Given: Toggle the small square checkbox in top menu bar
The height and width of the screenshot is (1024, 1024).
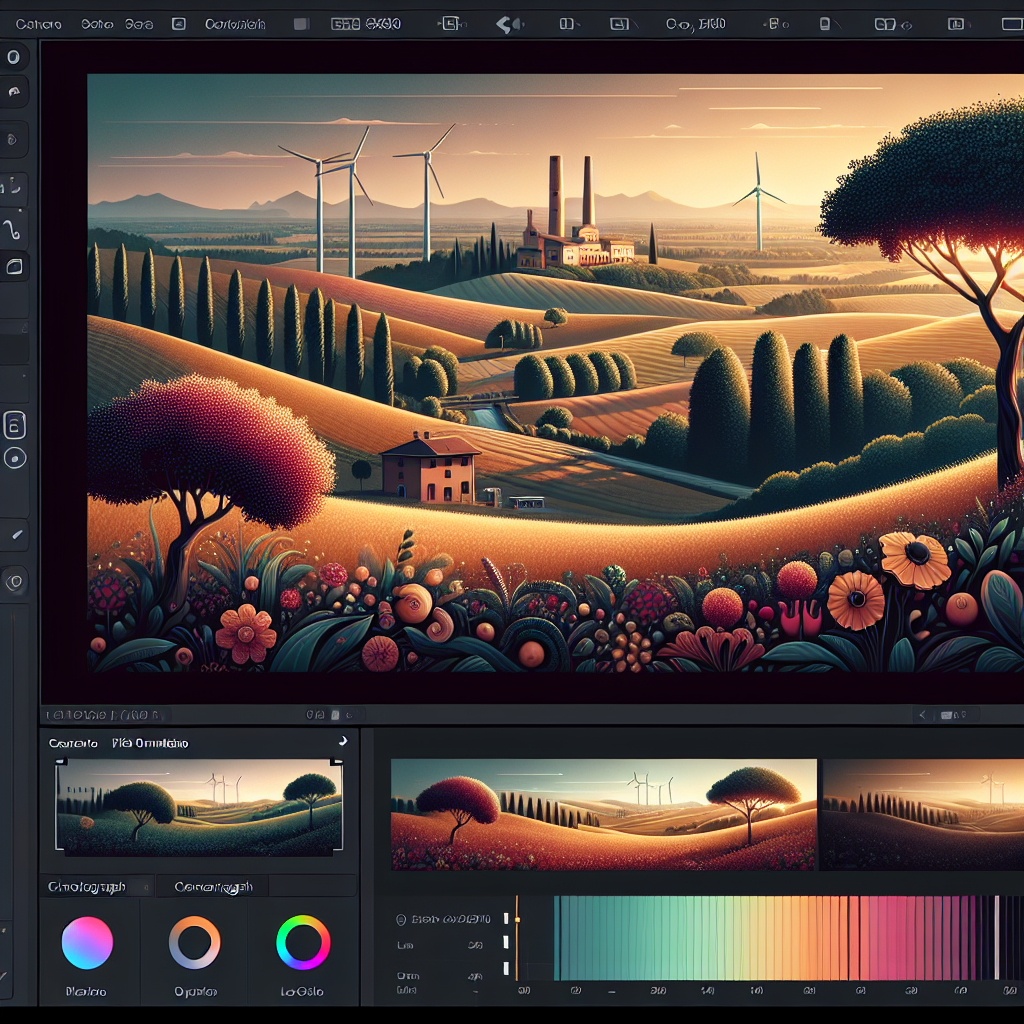Looking at the screenshot, I should [x=178, y=24].
